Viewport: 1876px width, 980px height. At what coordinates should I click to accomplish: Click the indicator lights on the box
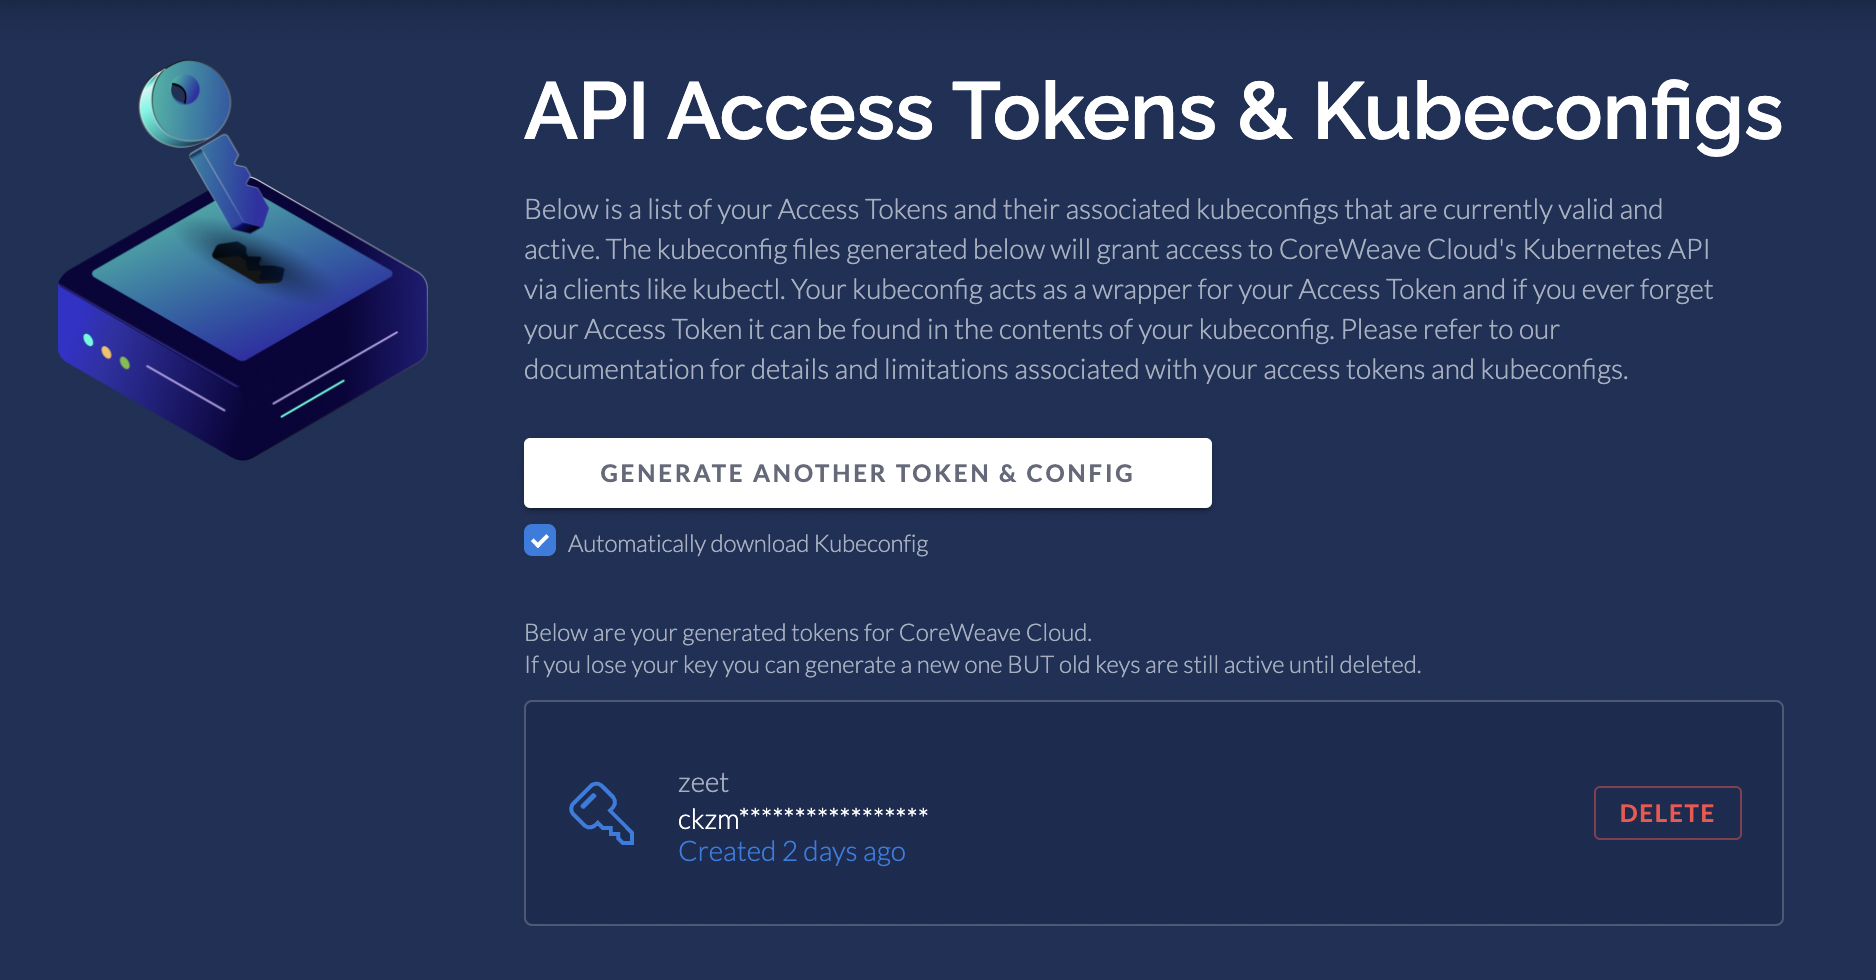tap(106, 351)
